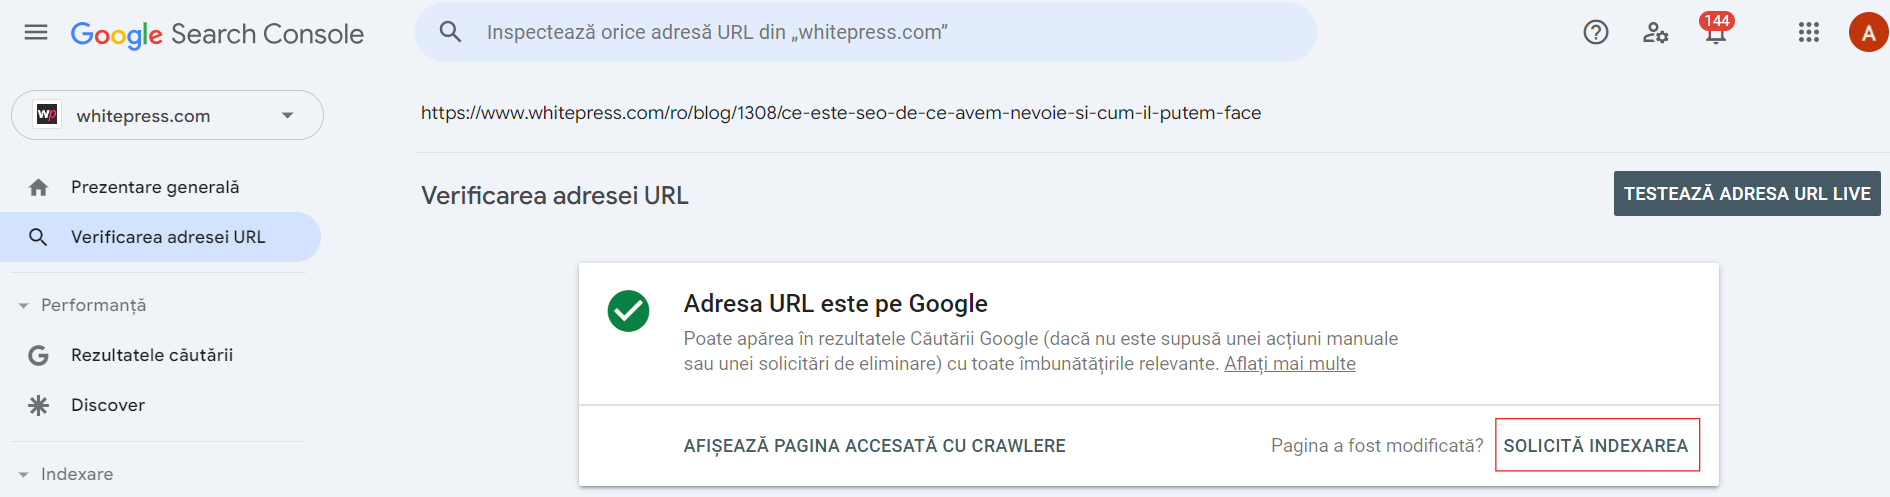This screenshot has height=497, width=1890.
Task: Open notifications bell with 144 badge
Action: [1716, 29]
